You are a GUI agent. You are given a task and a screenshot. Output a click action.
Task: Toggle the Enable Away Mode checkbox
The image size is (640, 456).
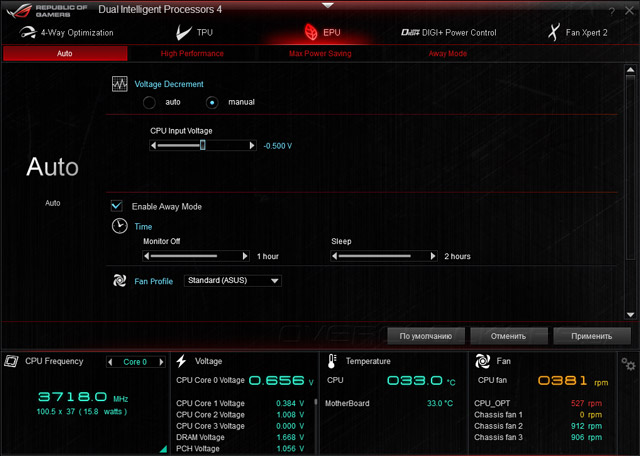[x=117, y=206]
